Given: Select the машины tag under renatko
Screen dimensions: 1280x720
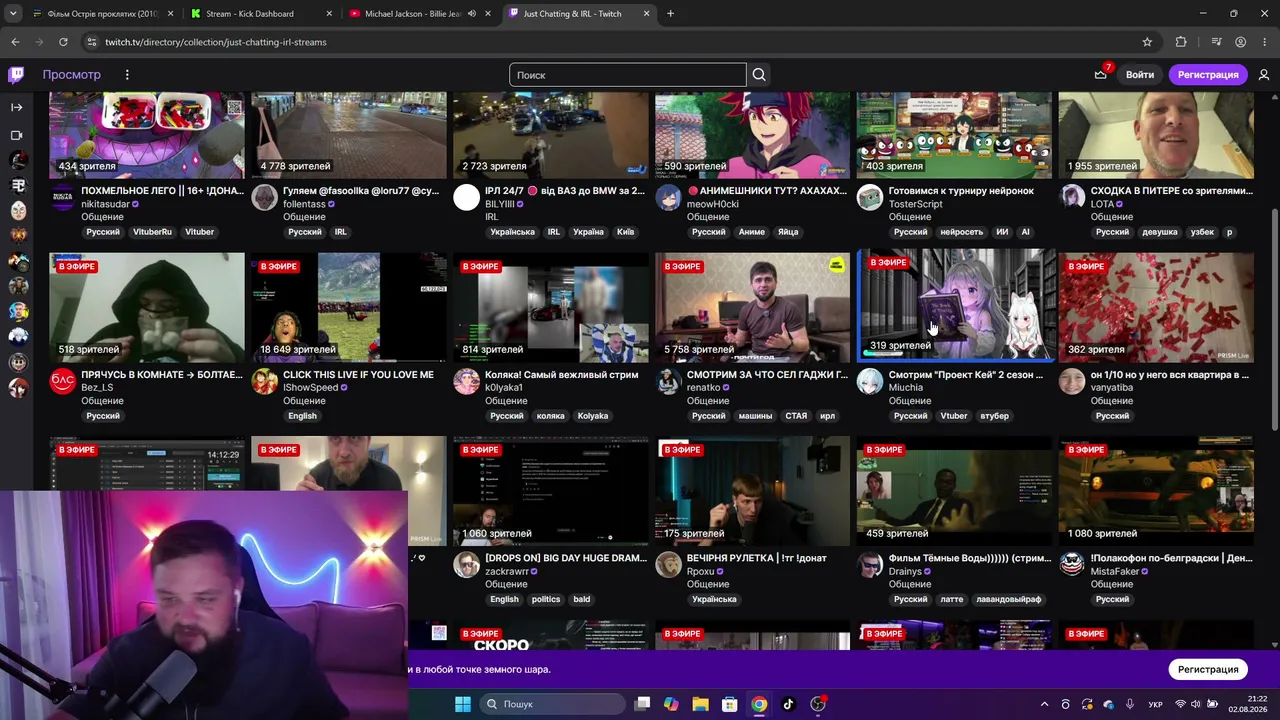Looking at the screenshot, I should (x=756, y=416).
